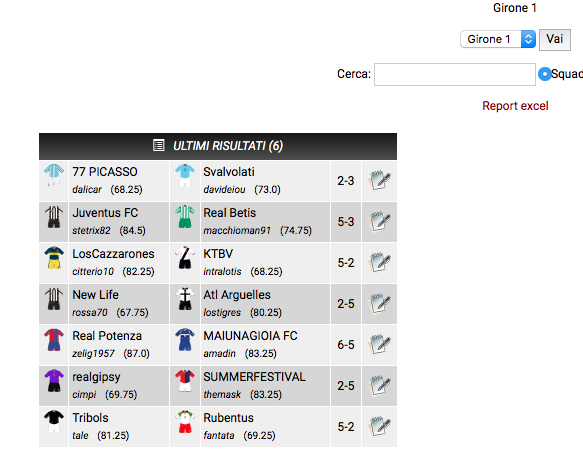Open the Girone 1 dropdown
This screenshot has height=455, width=583.
(498, 39)
